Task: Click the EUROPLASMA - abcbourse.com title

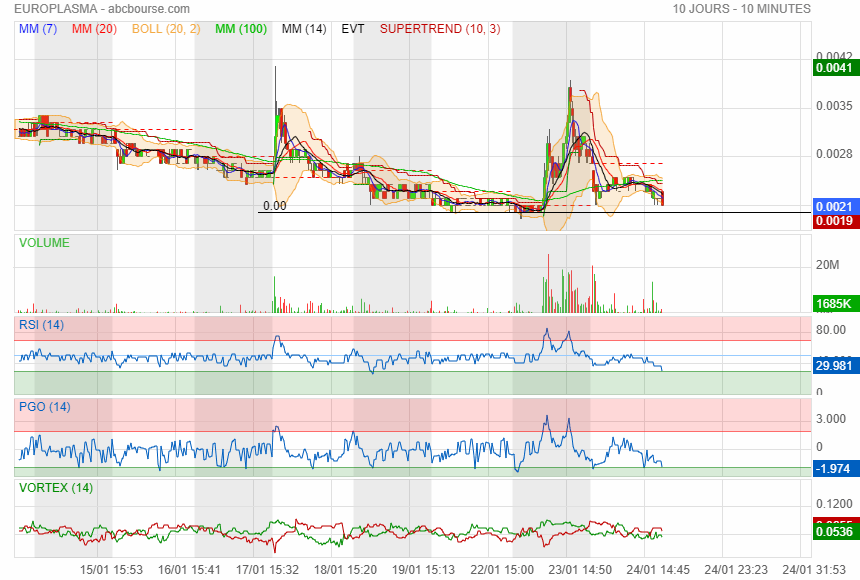Action: tap(102, 9)
